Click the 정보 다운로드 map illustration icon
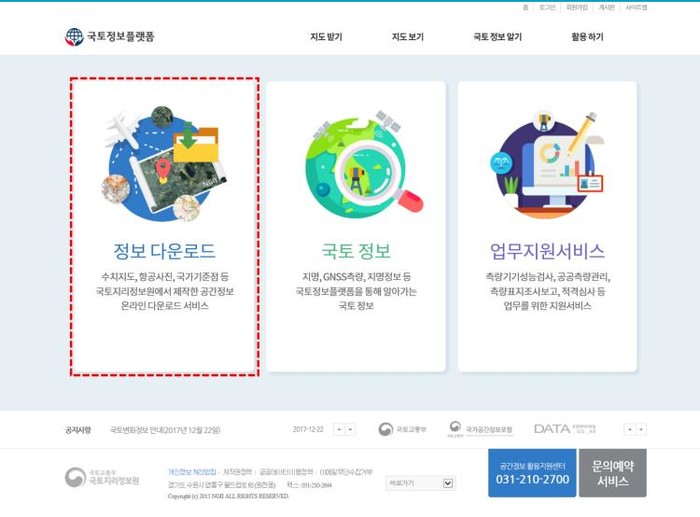The height and width of the screenshot is (517, 700). point(164,163)
